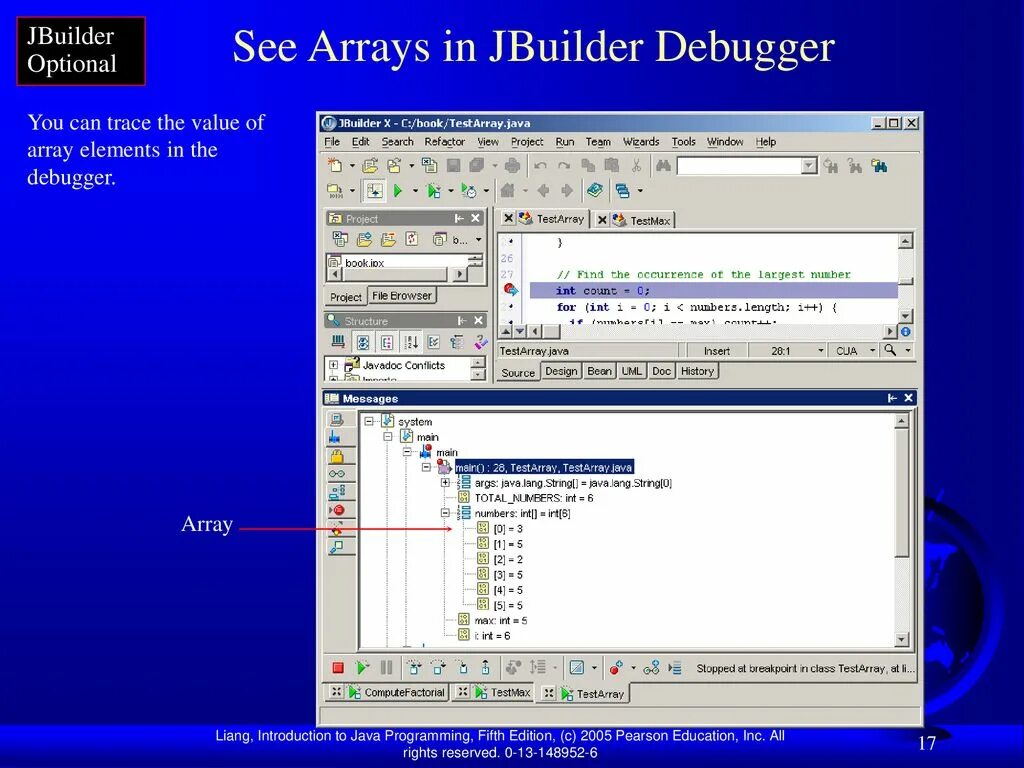Collapse the main() : 28 stack frame node
Image resolution: width=1024 pixels, height=768 pixels.
point(426,468)
